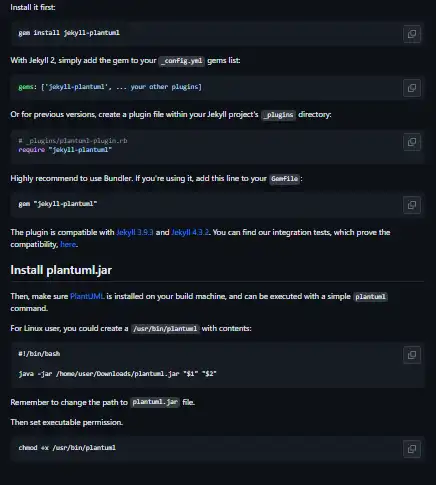436x485 pixels.
Task: Copy the Gemfile gem line snippet
Action: tap(412, 205)
